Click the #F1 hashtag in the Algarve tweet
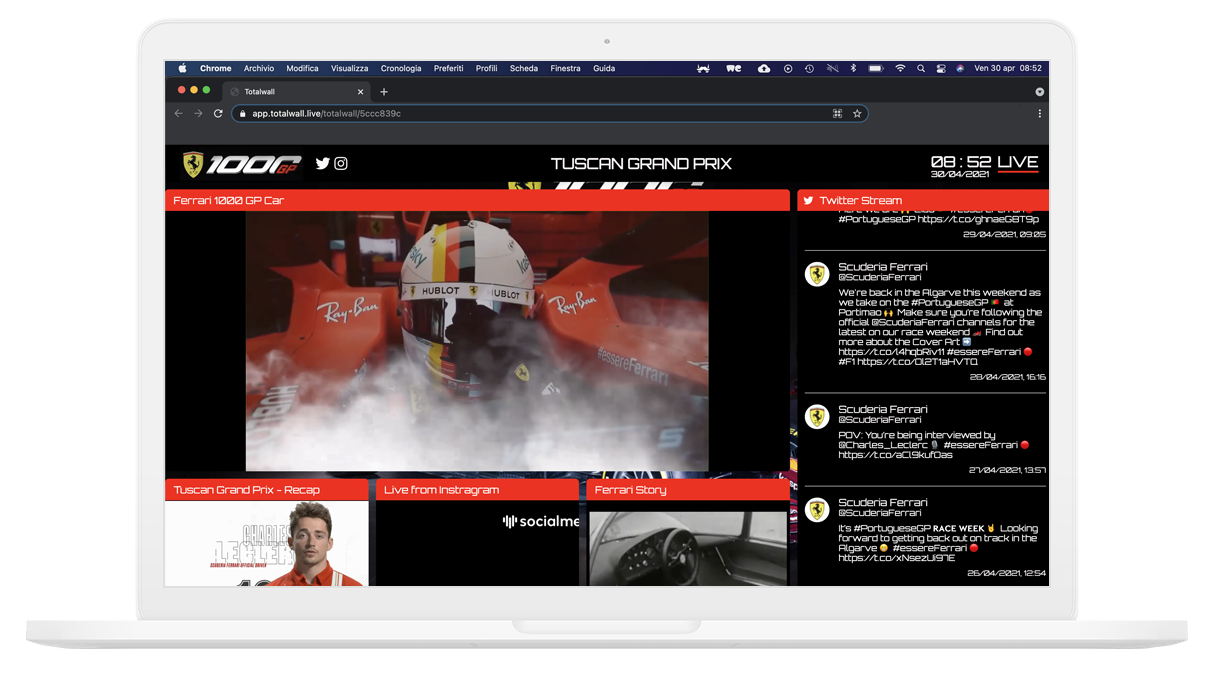This screenshot has height=694, width=1223. point(846,362)
